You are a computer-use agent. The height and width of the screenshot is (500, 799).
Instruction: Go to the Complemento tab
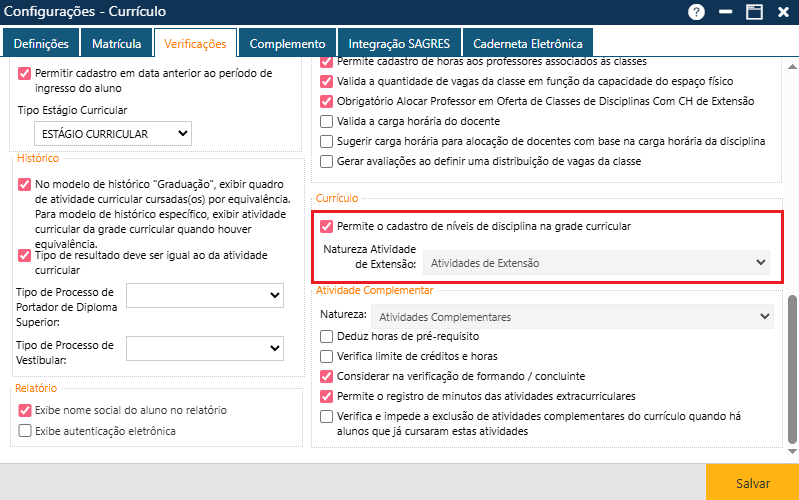[287, 44]
